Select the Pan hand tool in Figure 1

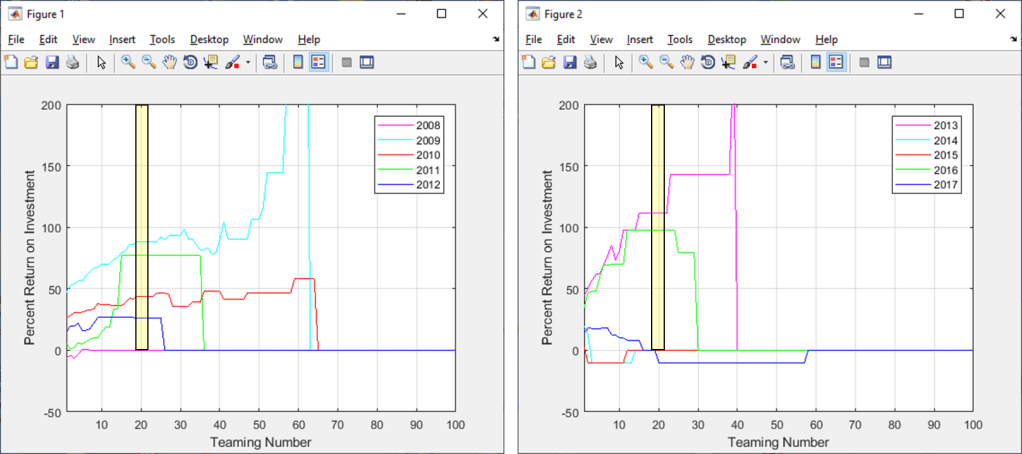tap(170, 62)
